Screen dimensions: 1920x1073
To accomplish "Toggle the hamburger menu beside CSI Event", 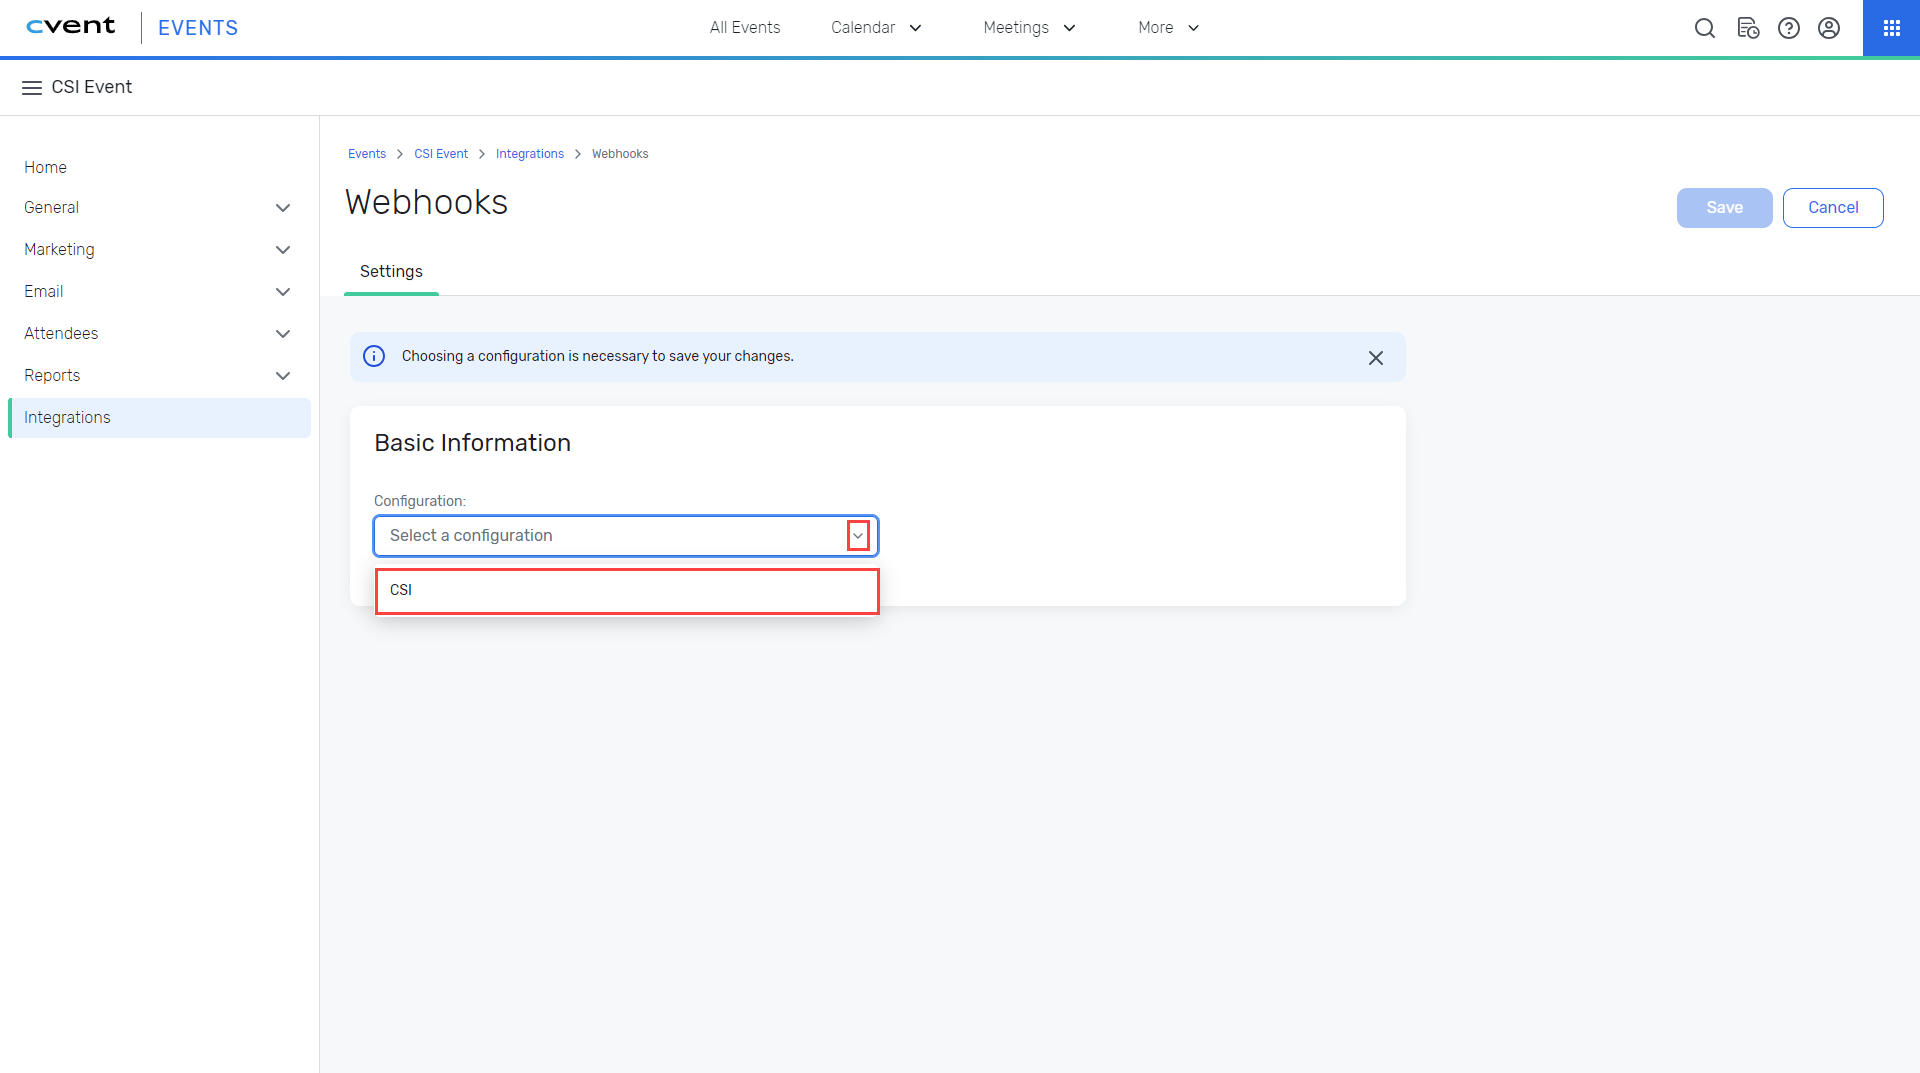I will coord(32,88).
